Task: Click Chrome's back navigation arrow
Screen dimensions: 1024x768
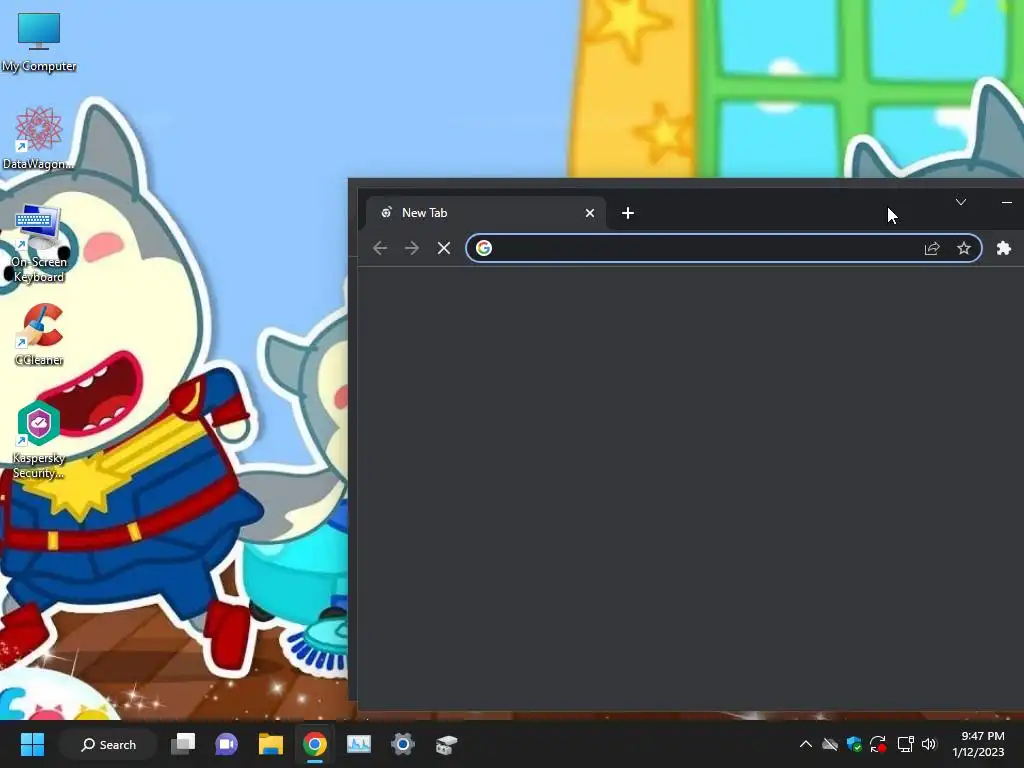Action: click(x=380, y=248)
